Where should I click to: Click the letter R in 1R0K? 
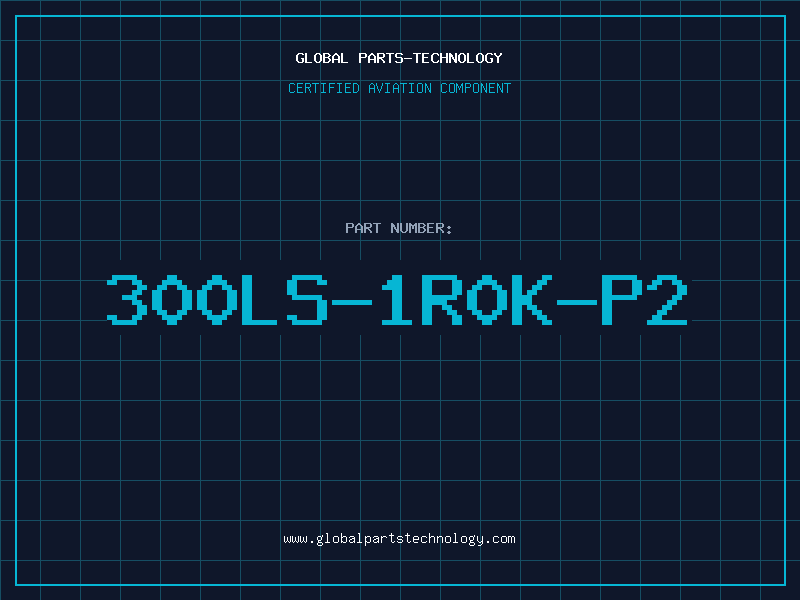click(x=442, y=299)
